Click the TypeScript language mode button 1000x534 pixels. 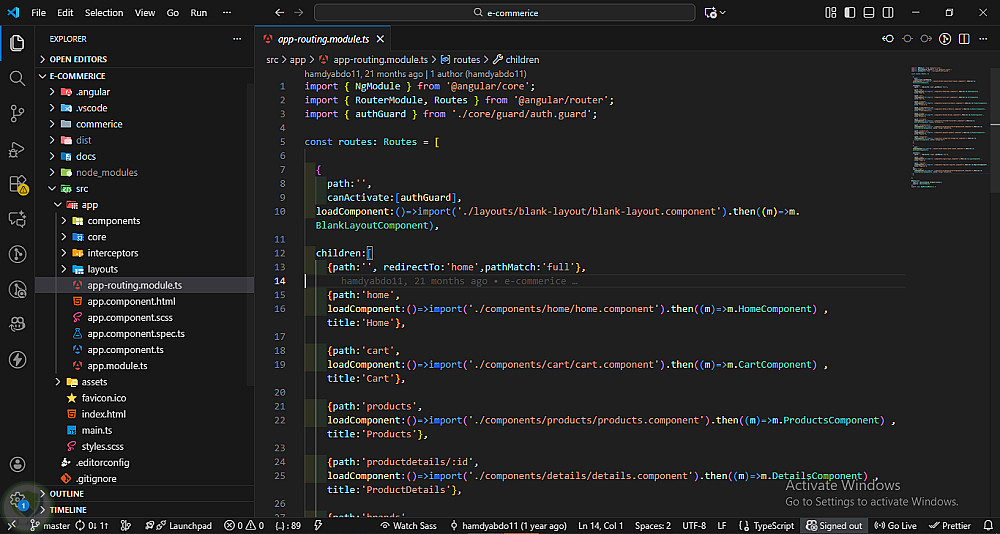(768, 525)
